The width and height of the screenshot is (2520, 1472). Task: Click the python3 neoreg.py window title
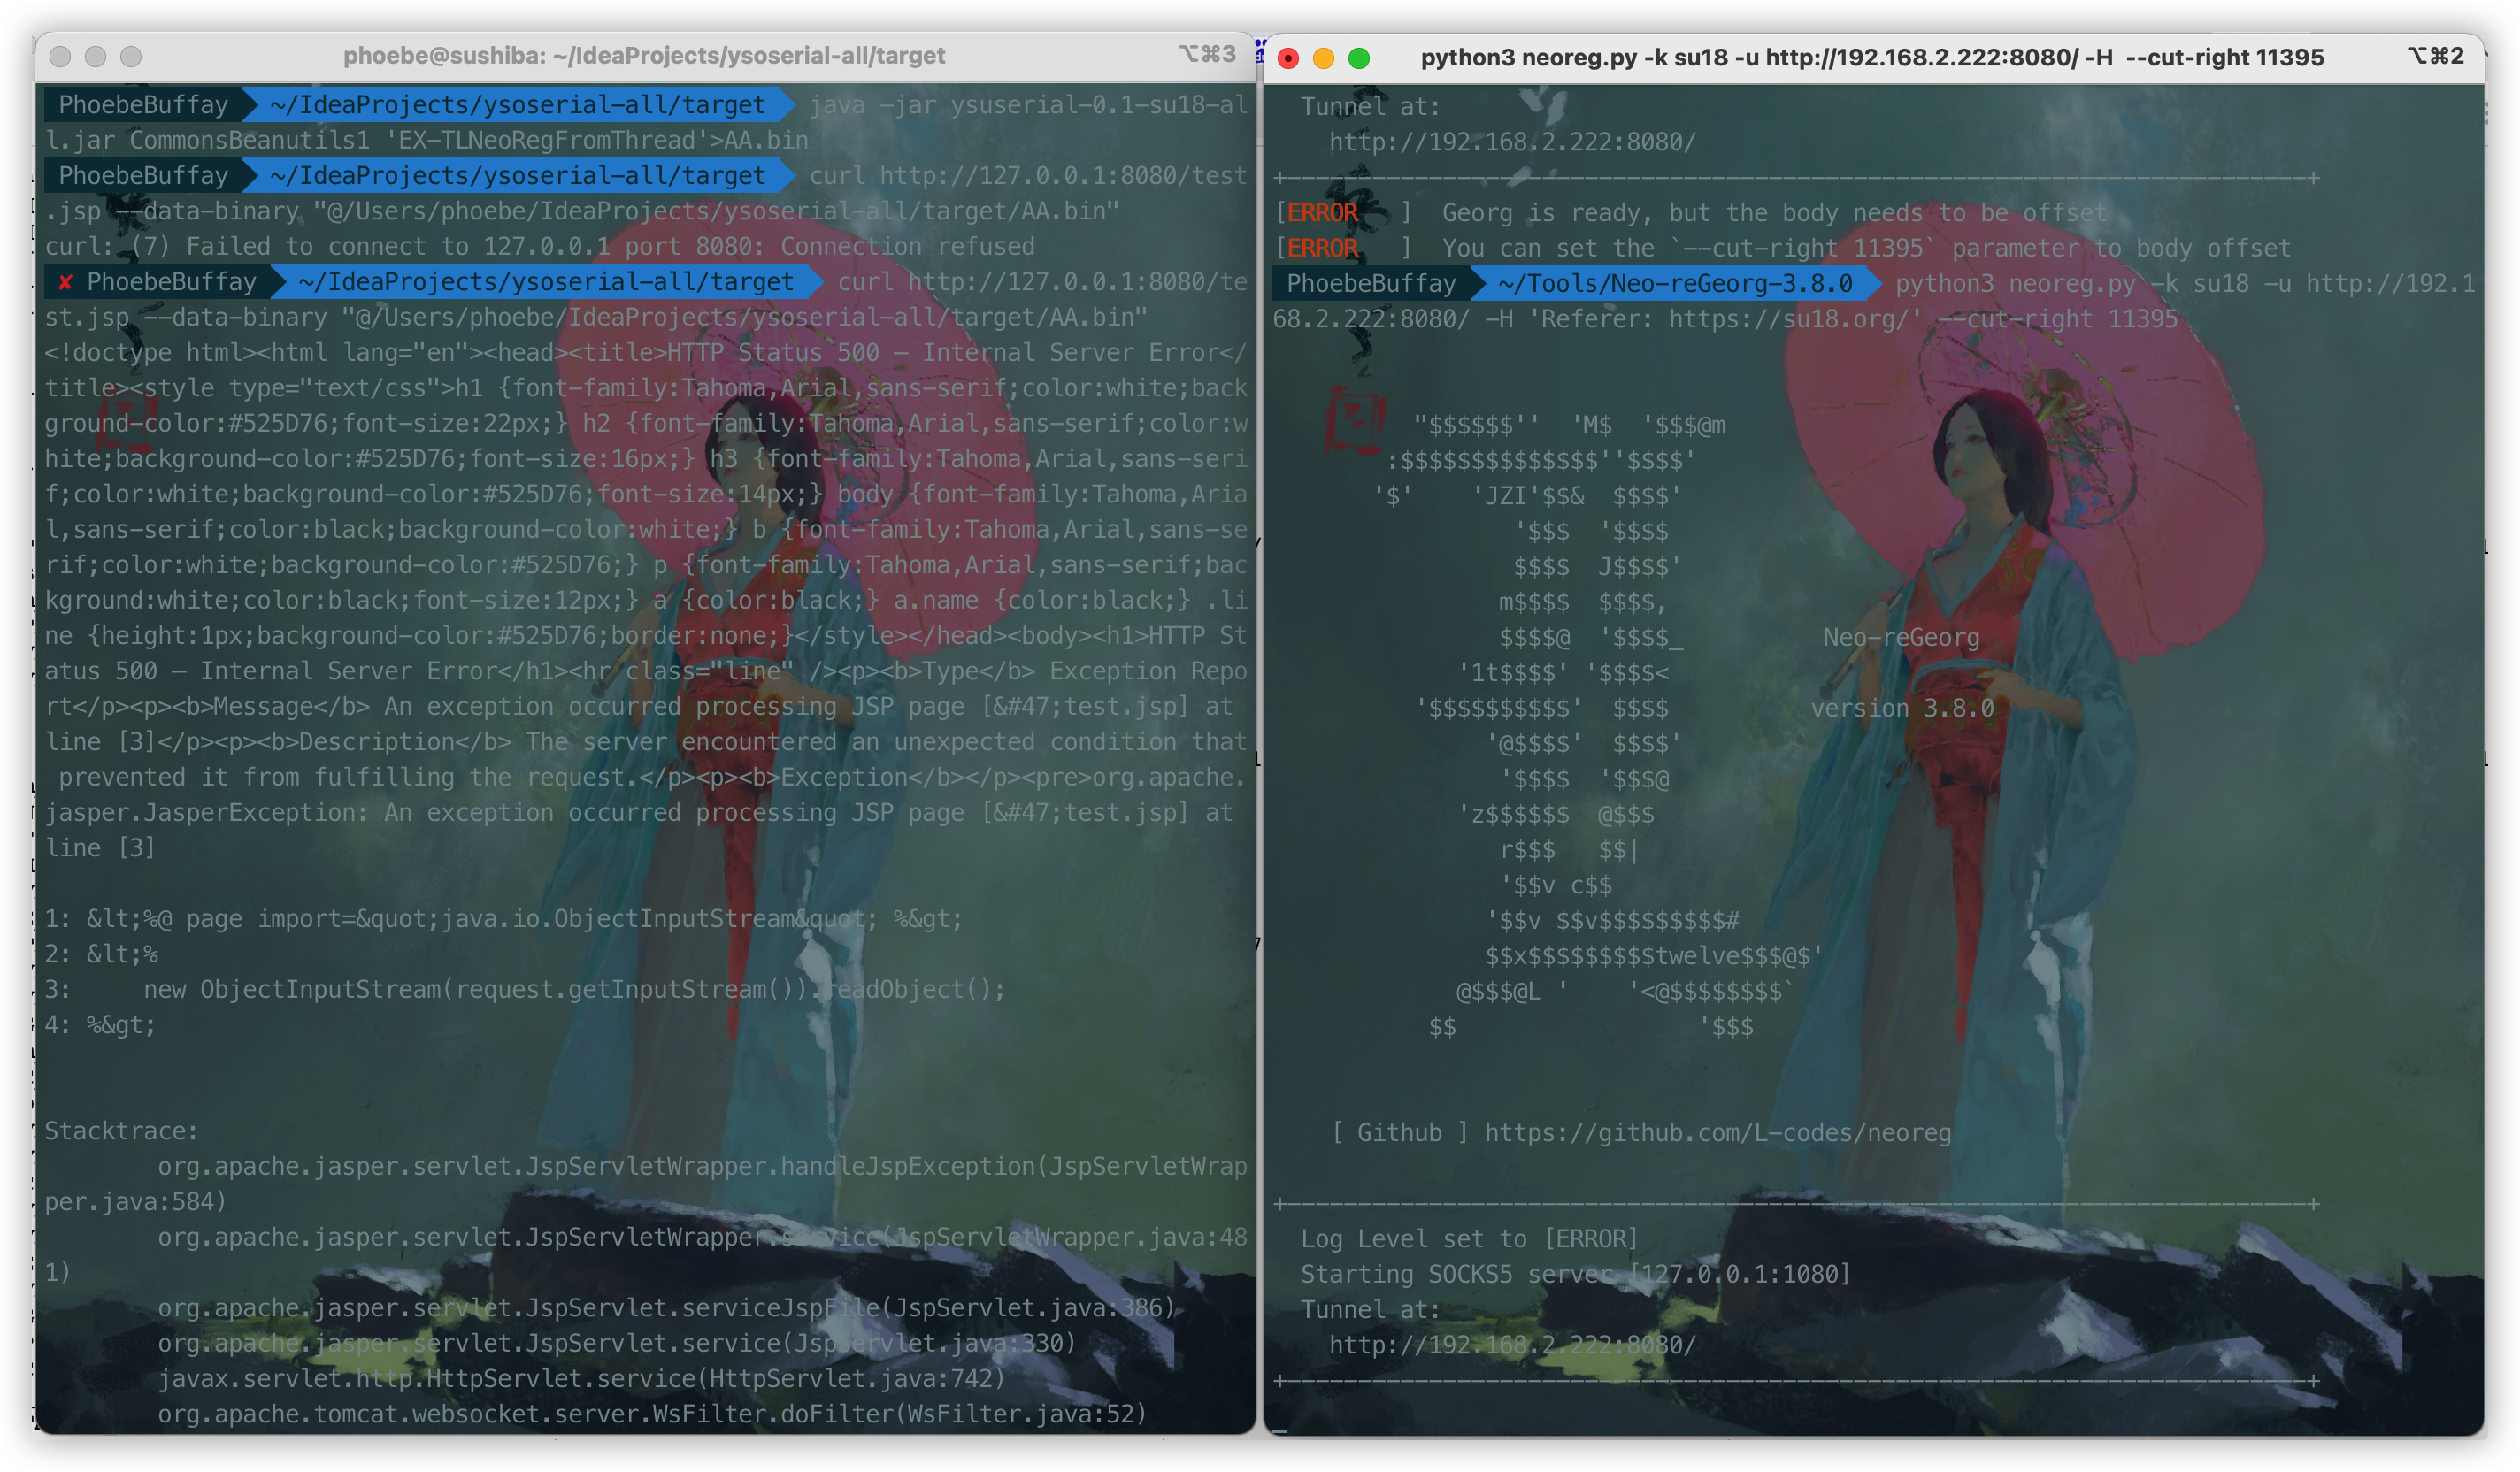point(1871,57)
